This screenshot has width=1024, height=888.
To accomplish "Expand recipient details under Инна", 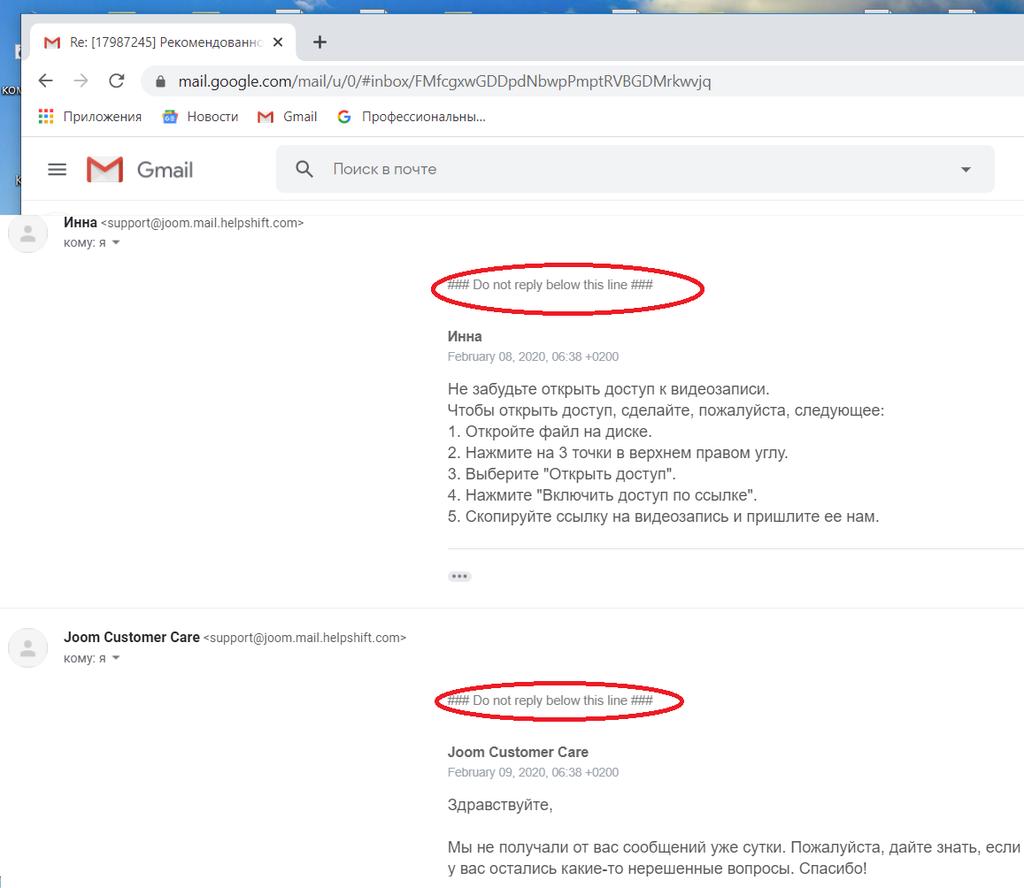I will pyautogui.click(x=116, y=243).
